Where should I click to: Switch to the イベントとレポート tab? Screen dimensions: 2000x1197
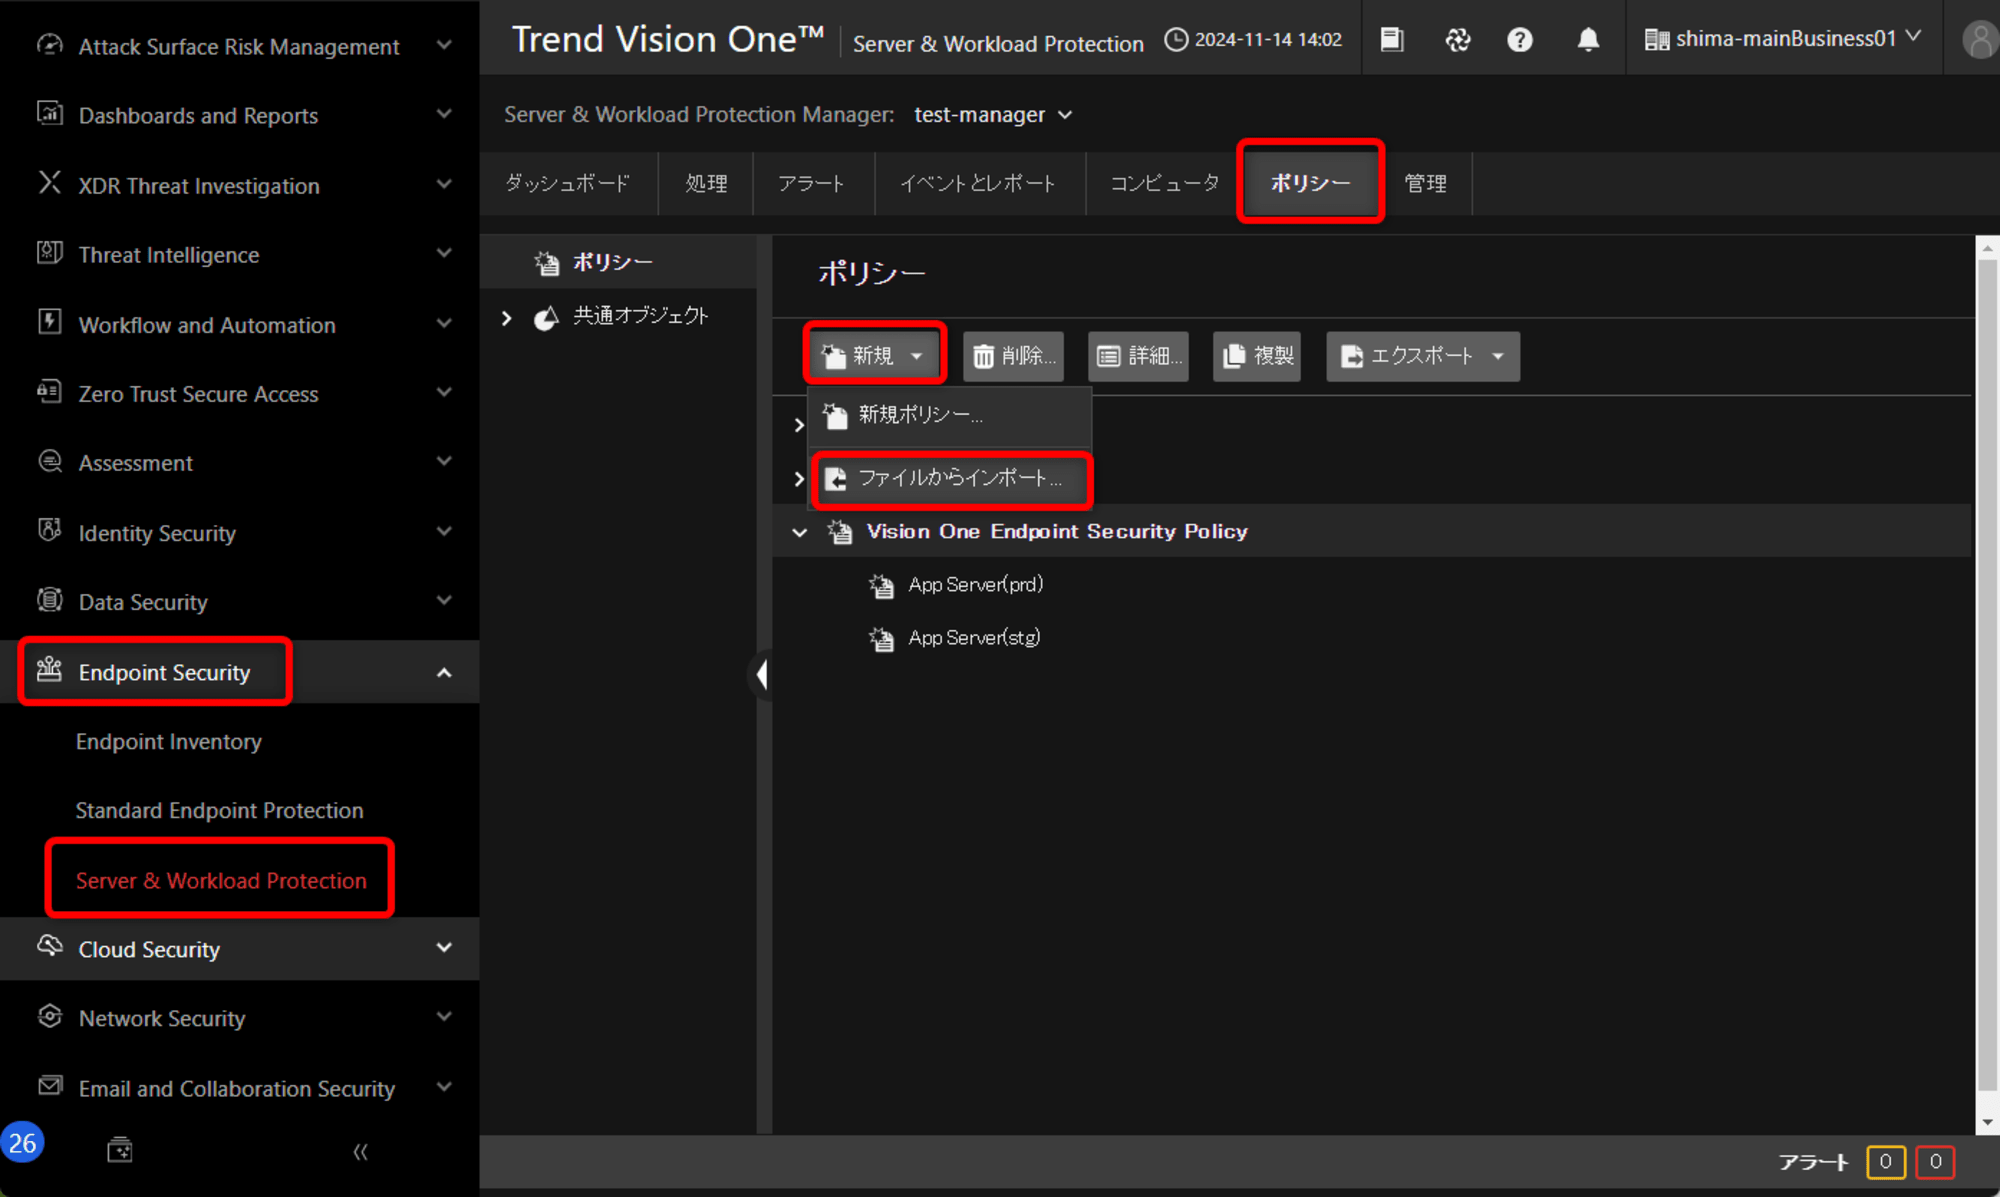978,183
